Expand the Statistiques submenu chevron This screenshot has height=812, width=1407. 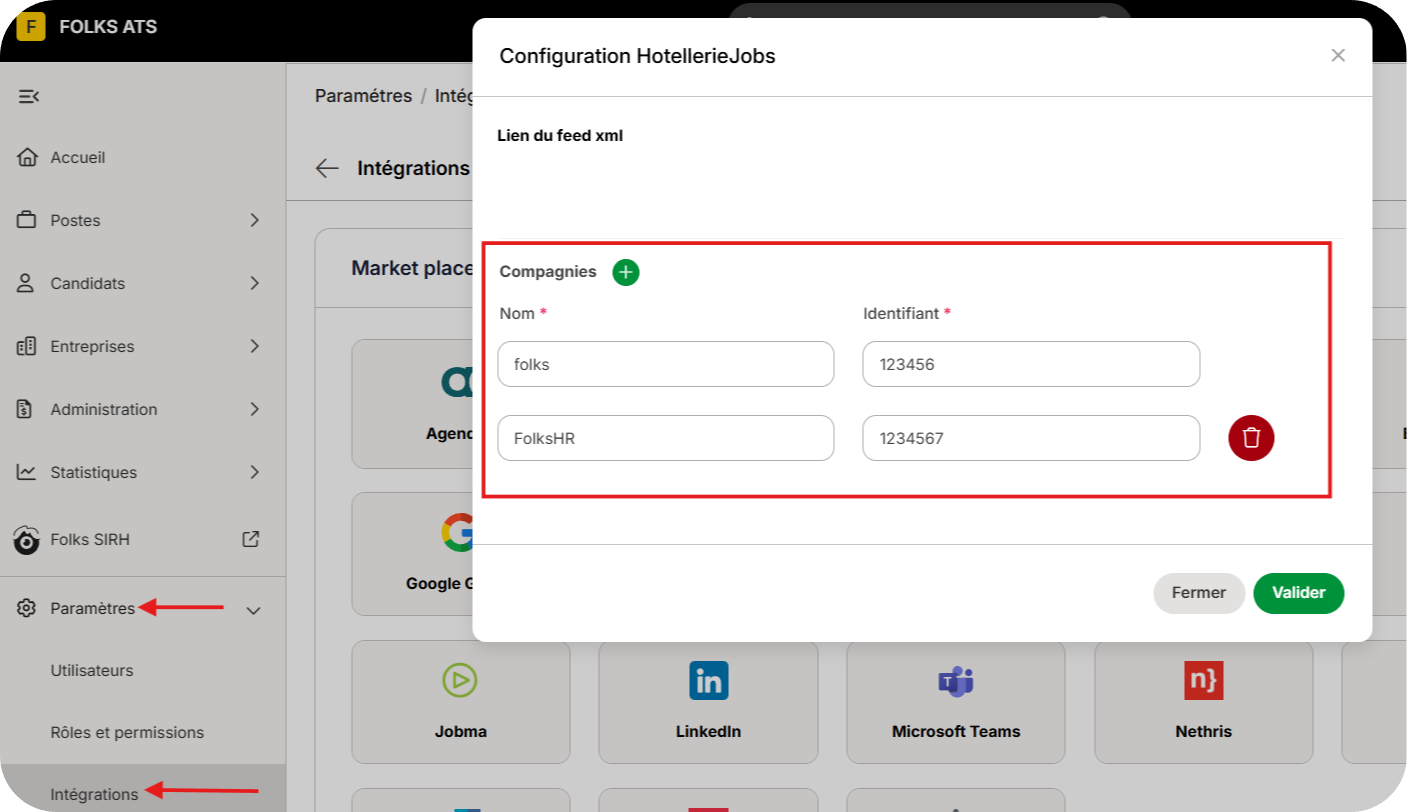click(254, 472)
